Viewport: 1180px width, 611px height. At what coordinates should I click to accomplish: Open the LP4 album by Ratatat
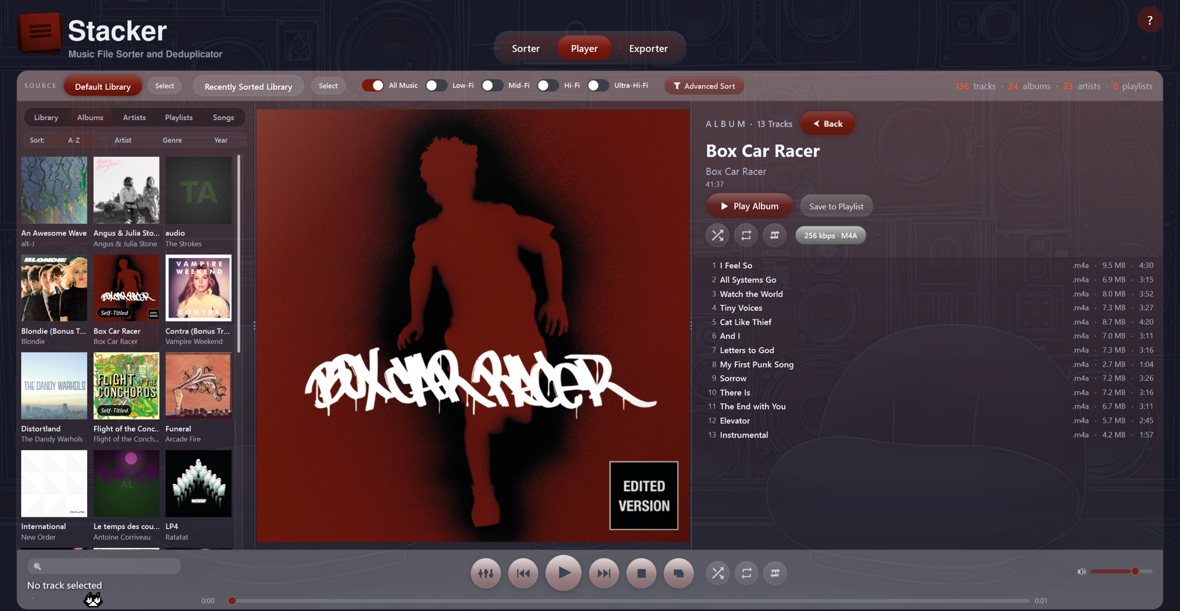click(x=199, y=483)
